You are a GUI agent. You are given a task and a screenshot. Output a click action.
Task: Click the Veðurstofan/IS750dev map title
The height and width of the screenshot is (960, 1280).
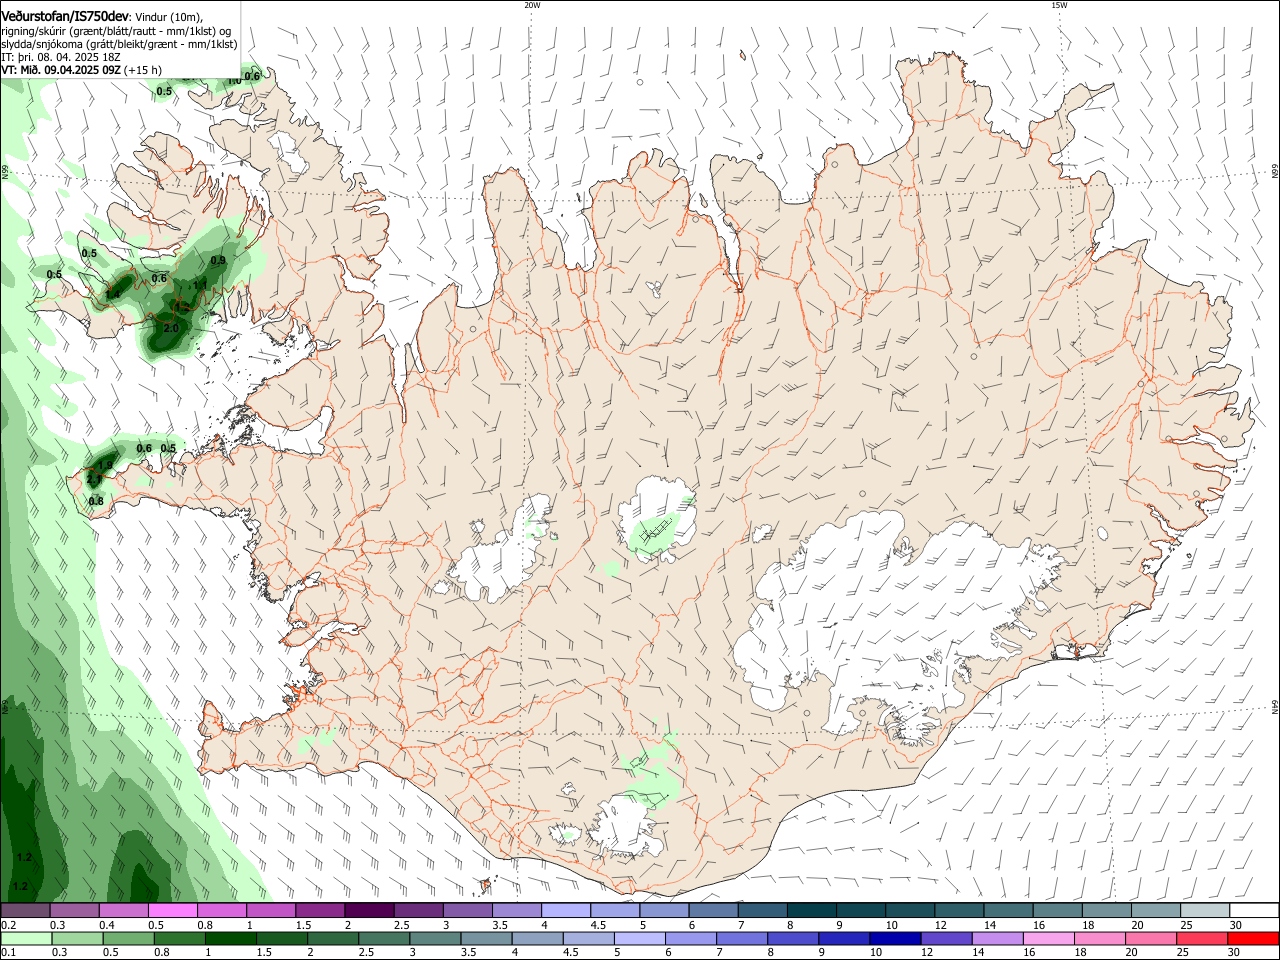pyautogui.click(x=65, y=16)
